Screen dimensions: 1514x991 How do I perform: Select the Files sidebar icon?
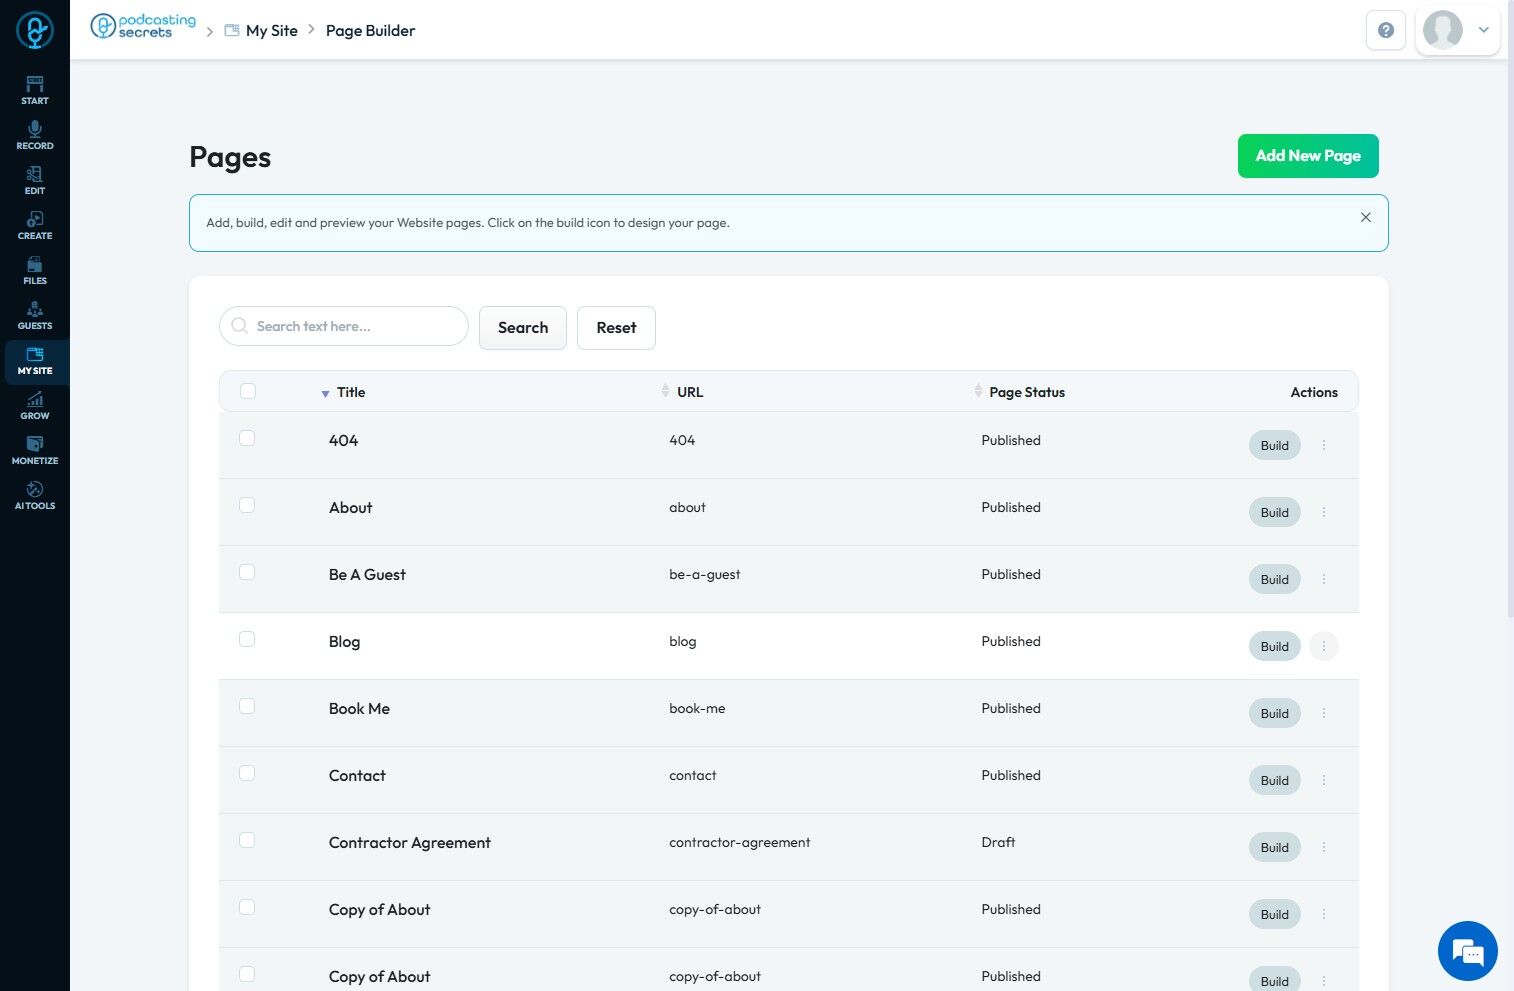(x=35, y=270)
